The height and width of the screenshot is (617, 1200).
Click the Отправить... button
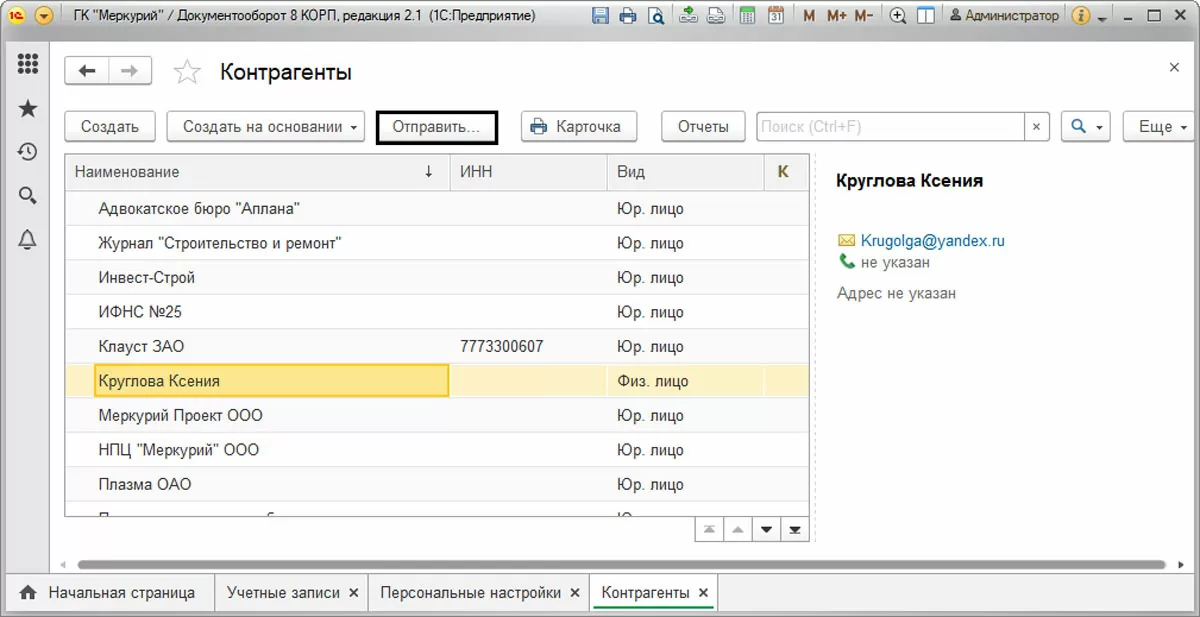click(x=437, y=127)
